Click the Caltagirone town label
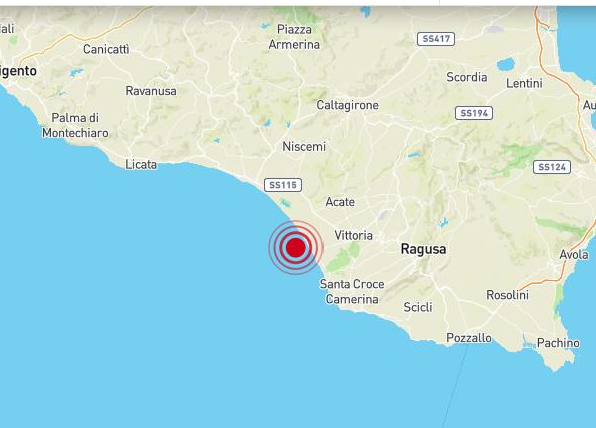596x428 pixels. coord(347,105)
